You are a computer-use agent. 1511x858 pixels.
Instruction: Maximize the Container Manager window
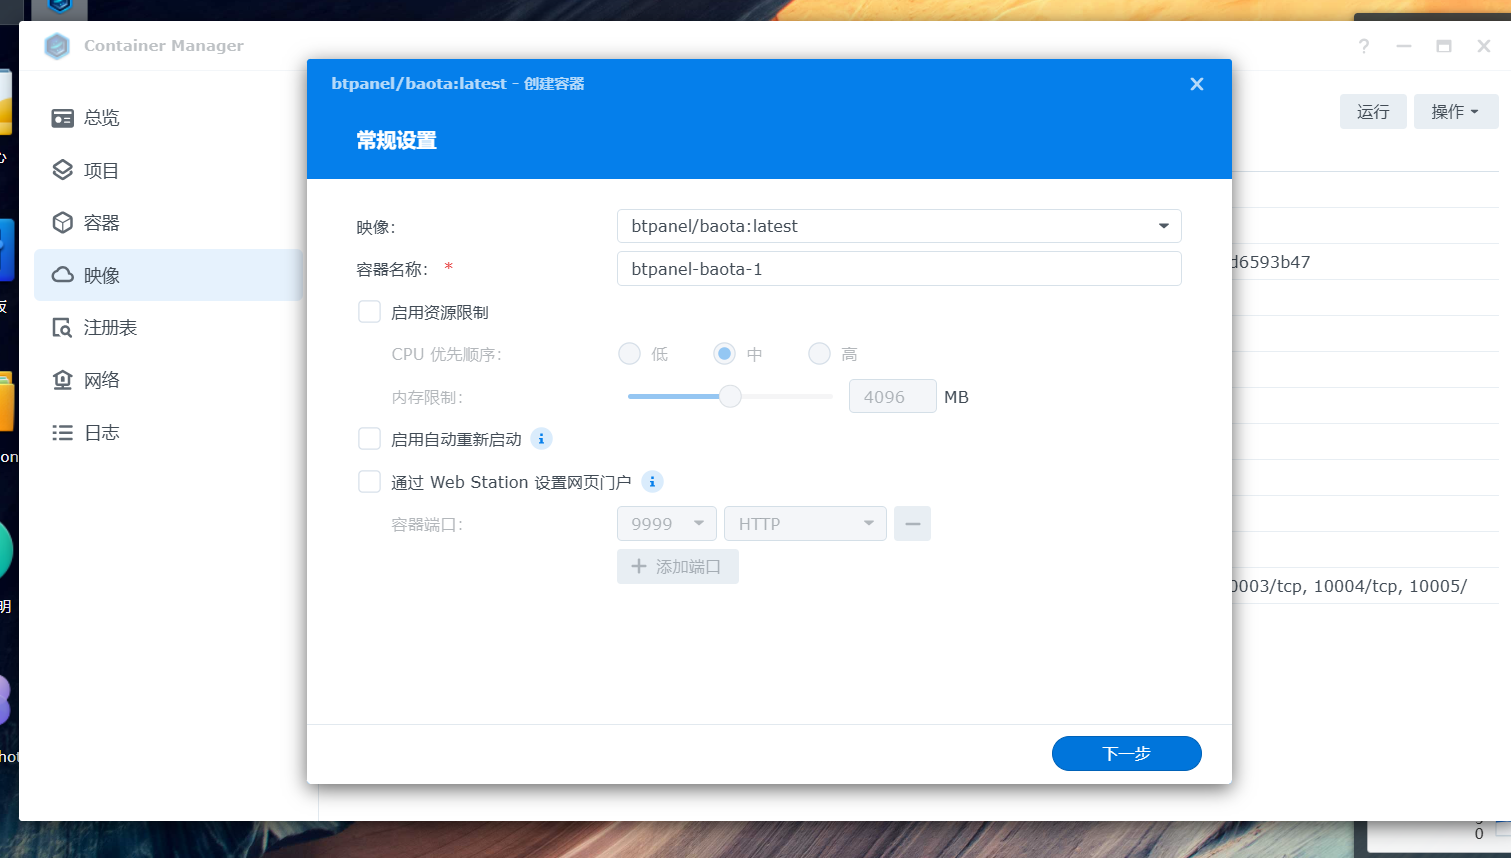click(1444, 46)
